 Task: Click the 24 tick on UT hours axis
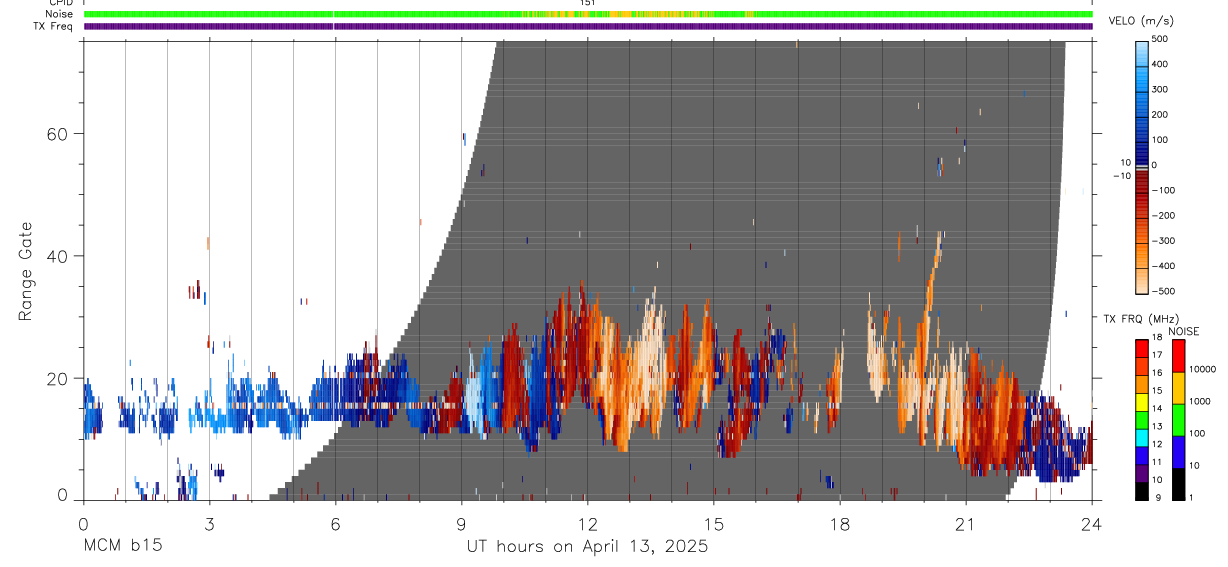coord(1092,523)
